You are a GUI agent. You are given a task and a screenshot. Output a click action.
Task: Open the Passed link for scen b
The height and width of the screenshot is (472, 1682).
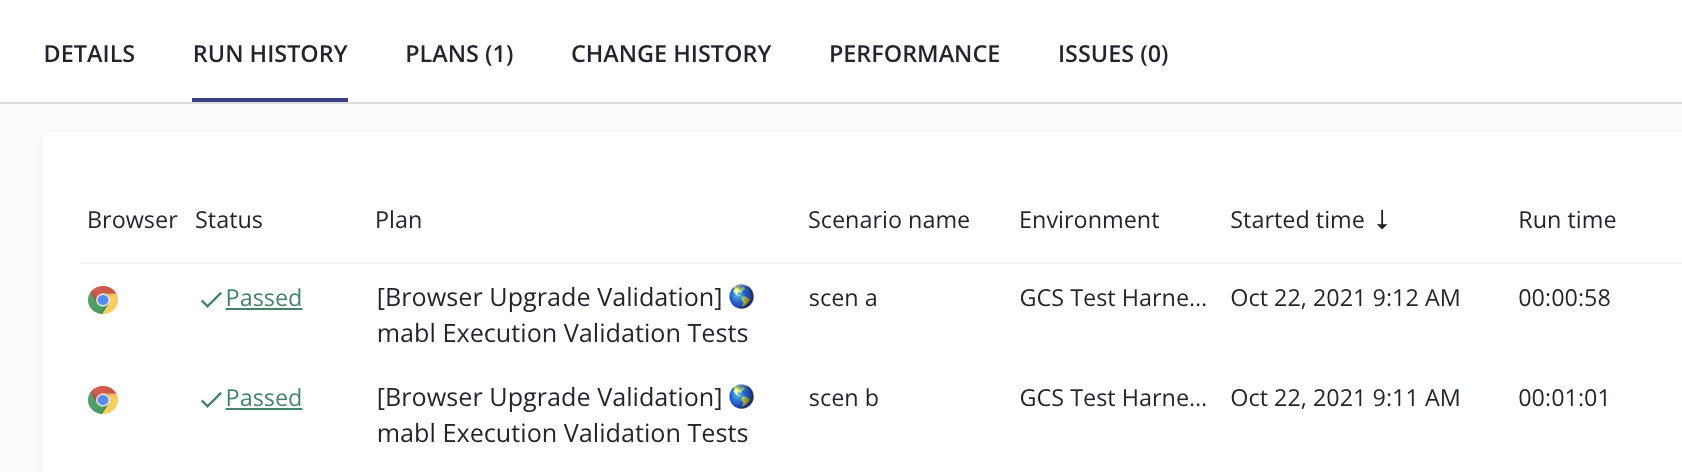coord(264,398)
